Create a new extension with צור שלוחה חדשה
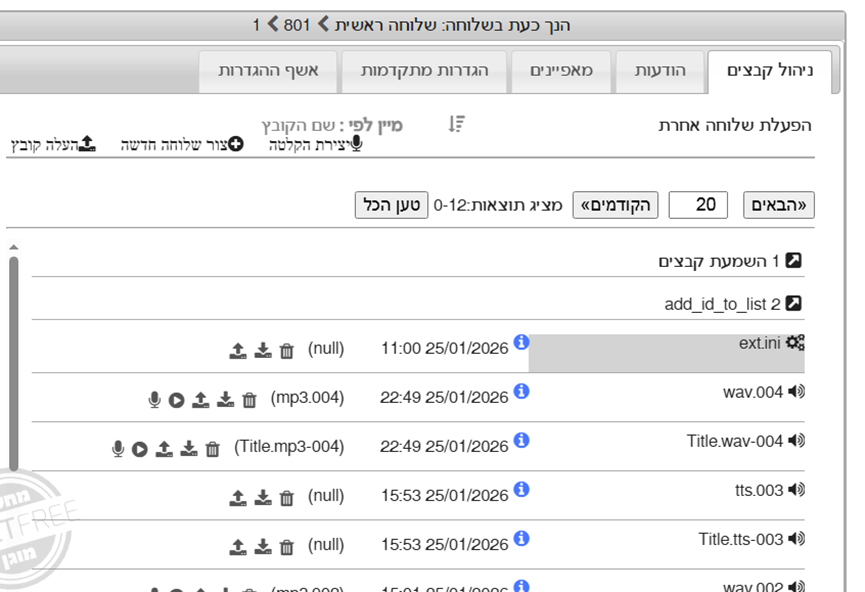The height and width of the screenshot is (592, 865). (182, 145)
